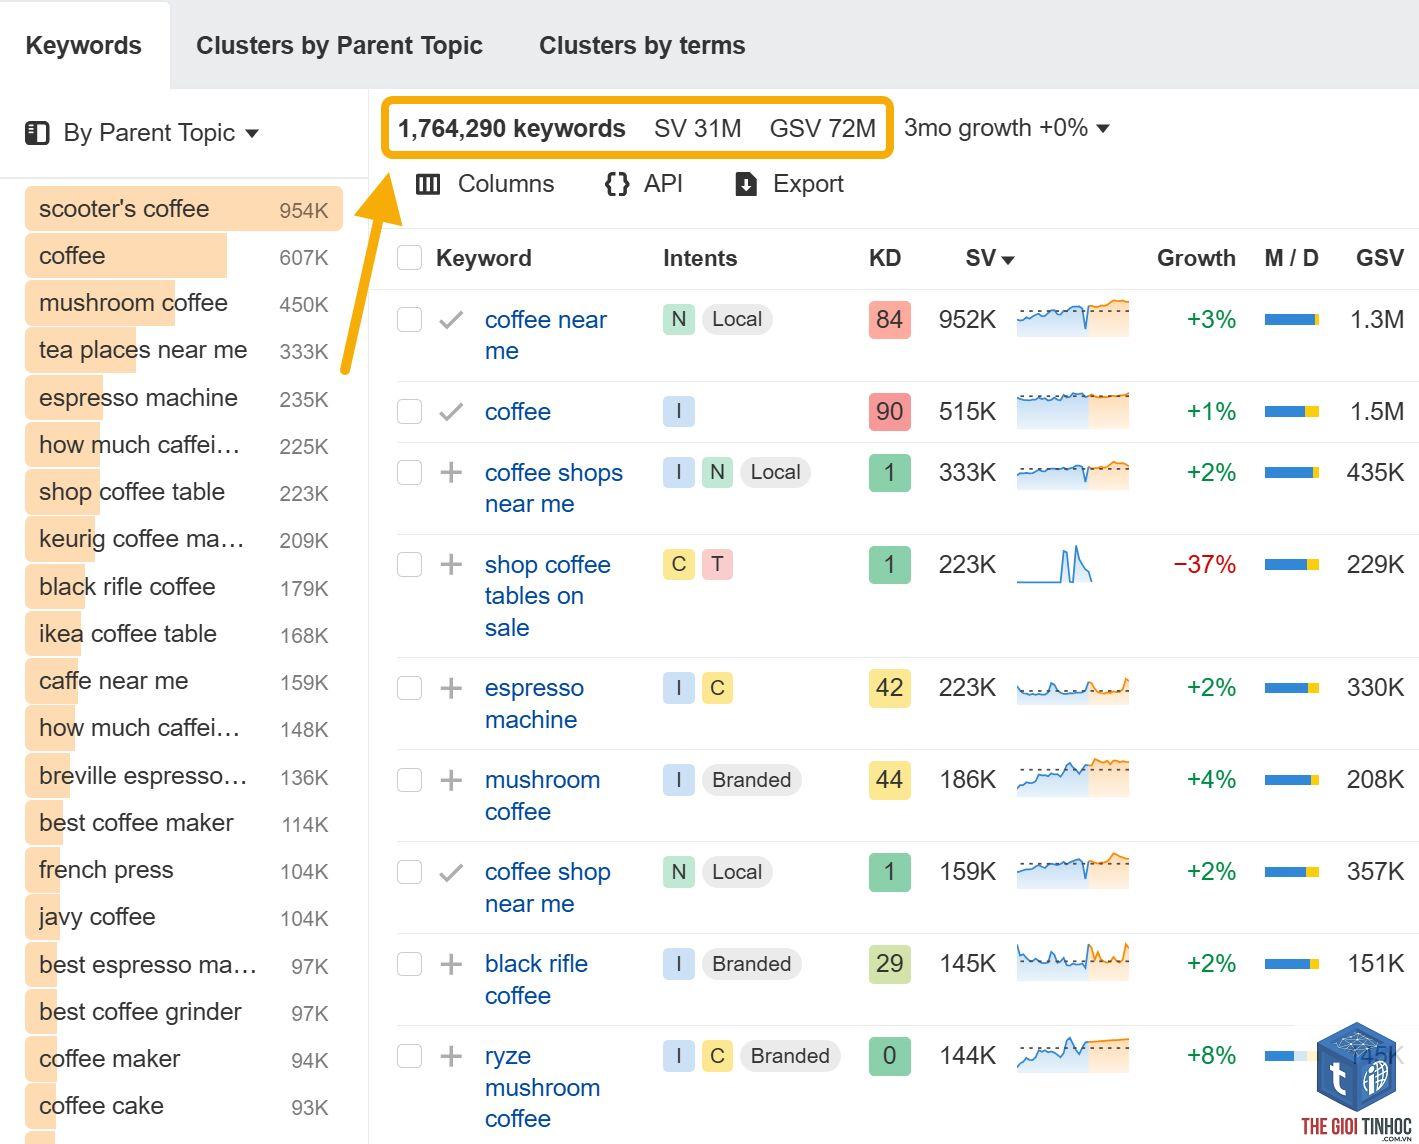Select ikea coffee table parent topic
Screen dimensions: 1419x1144
184,634
